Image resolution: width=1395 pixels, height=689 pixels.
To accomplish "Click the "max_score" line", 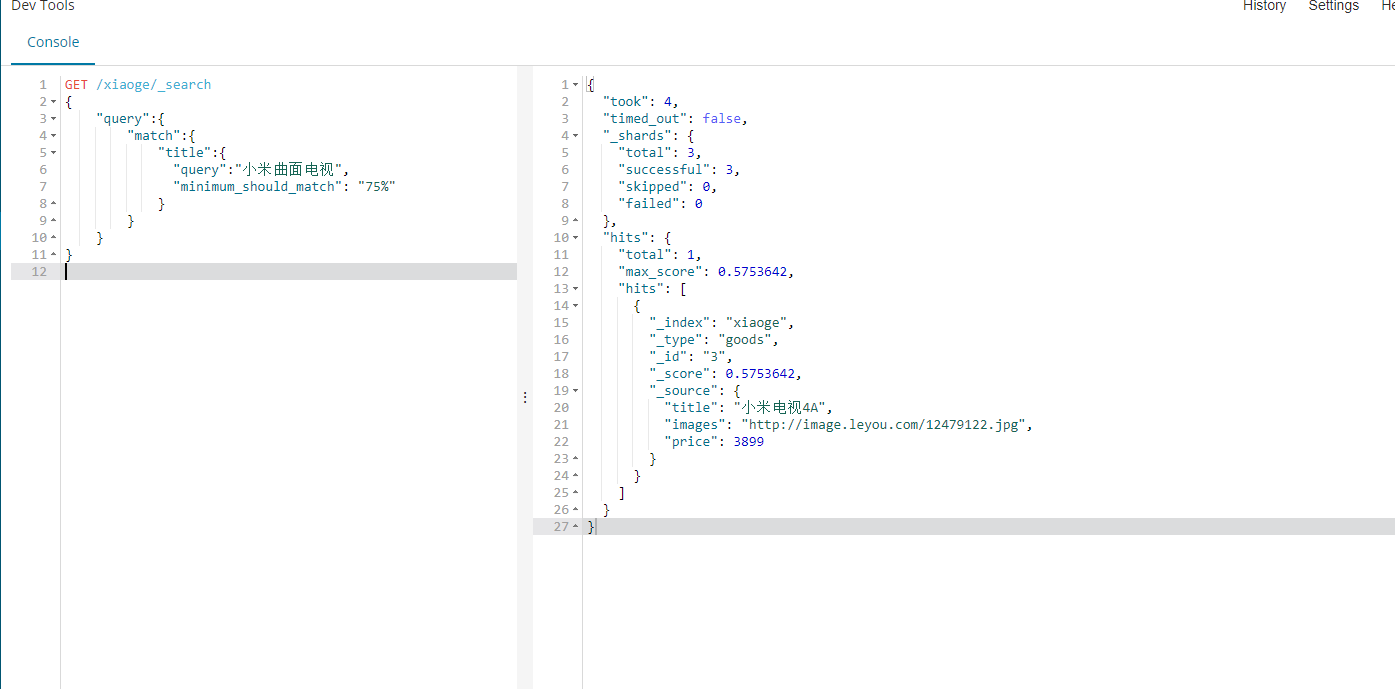I will click(x=706, y=272).
